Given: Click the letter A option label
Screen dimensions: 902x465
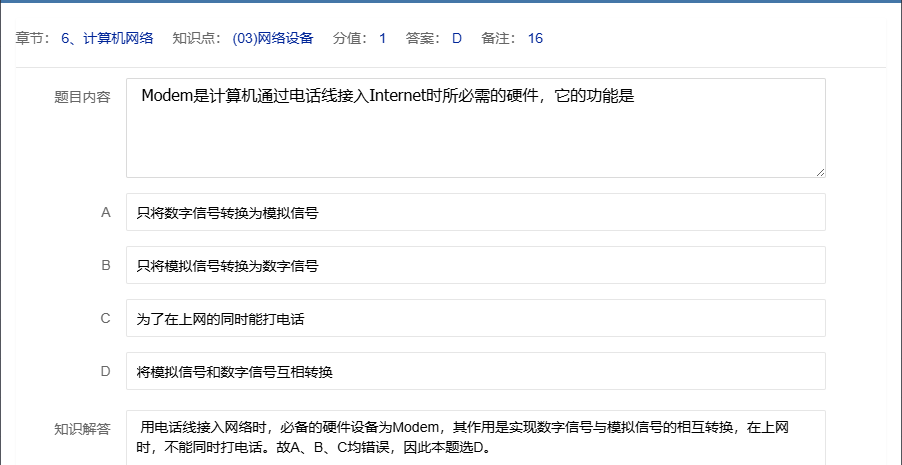Looking at the screenshot, I should pos(105,212).
